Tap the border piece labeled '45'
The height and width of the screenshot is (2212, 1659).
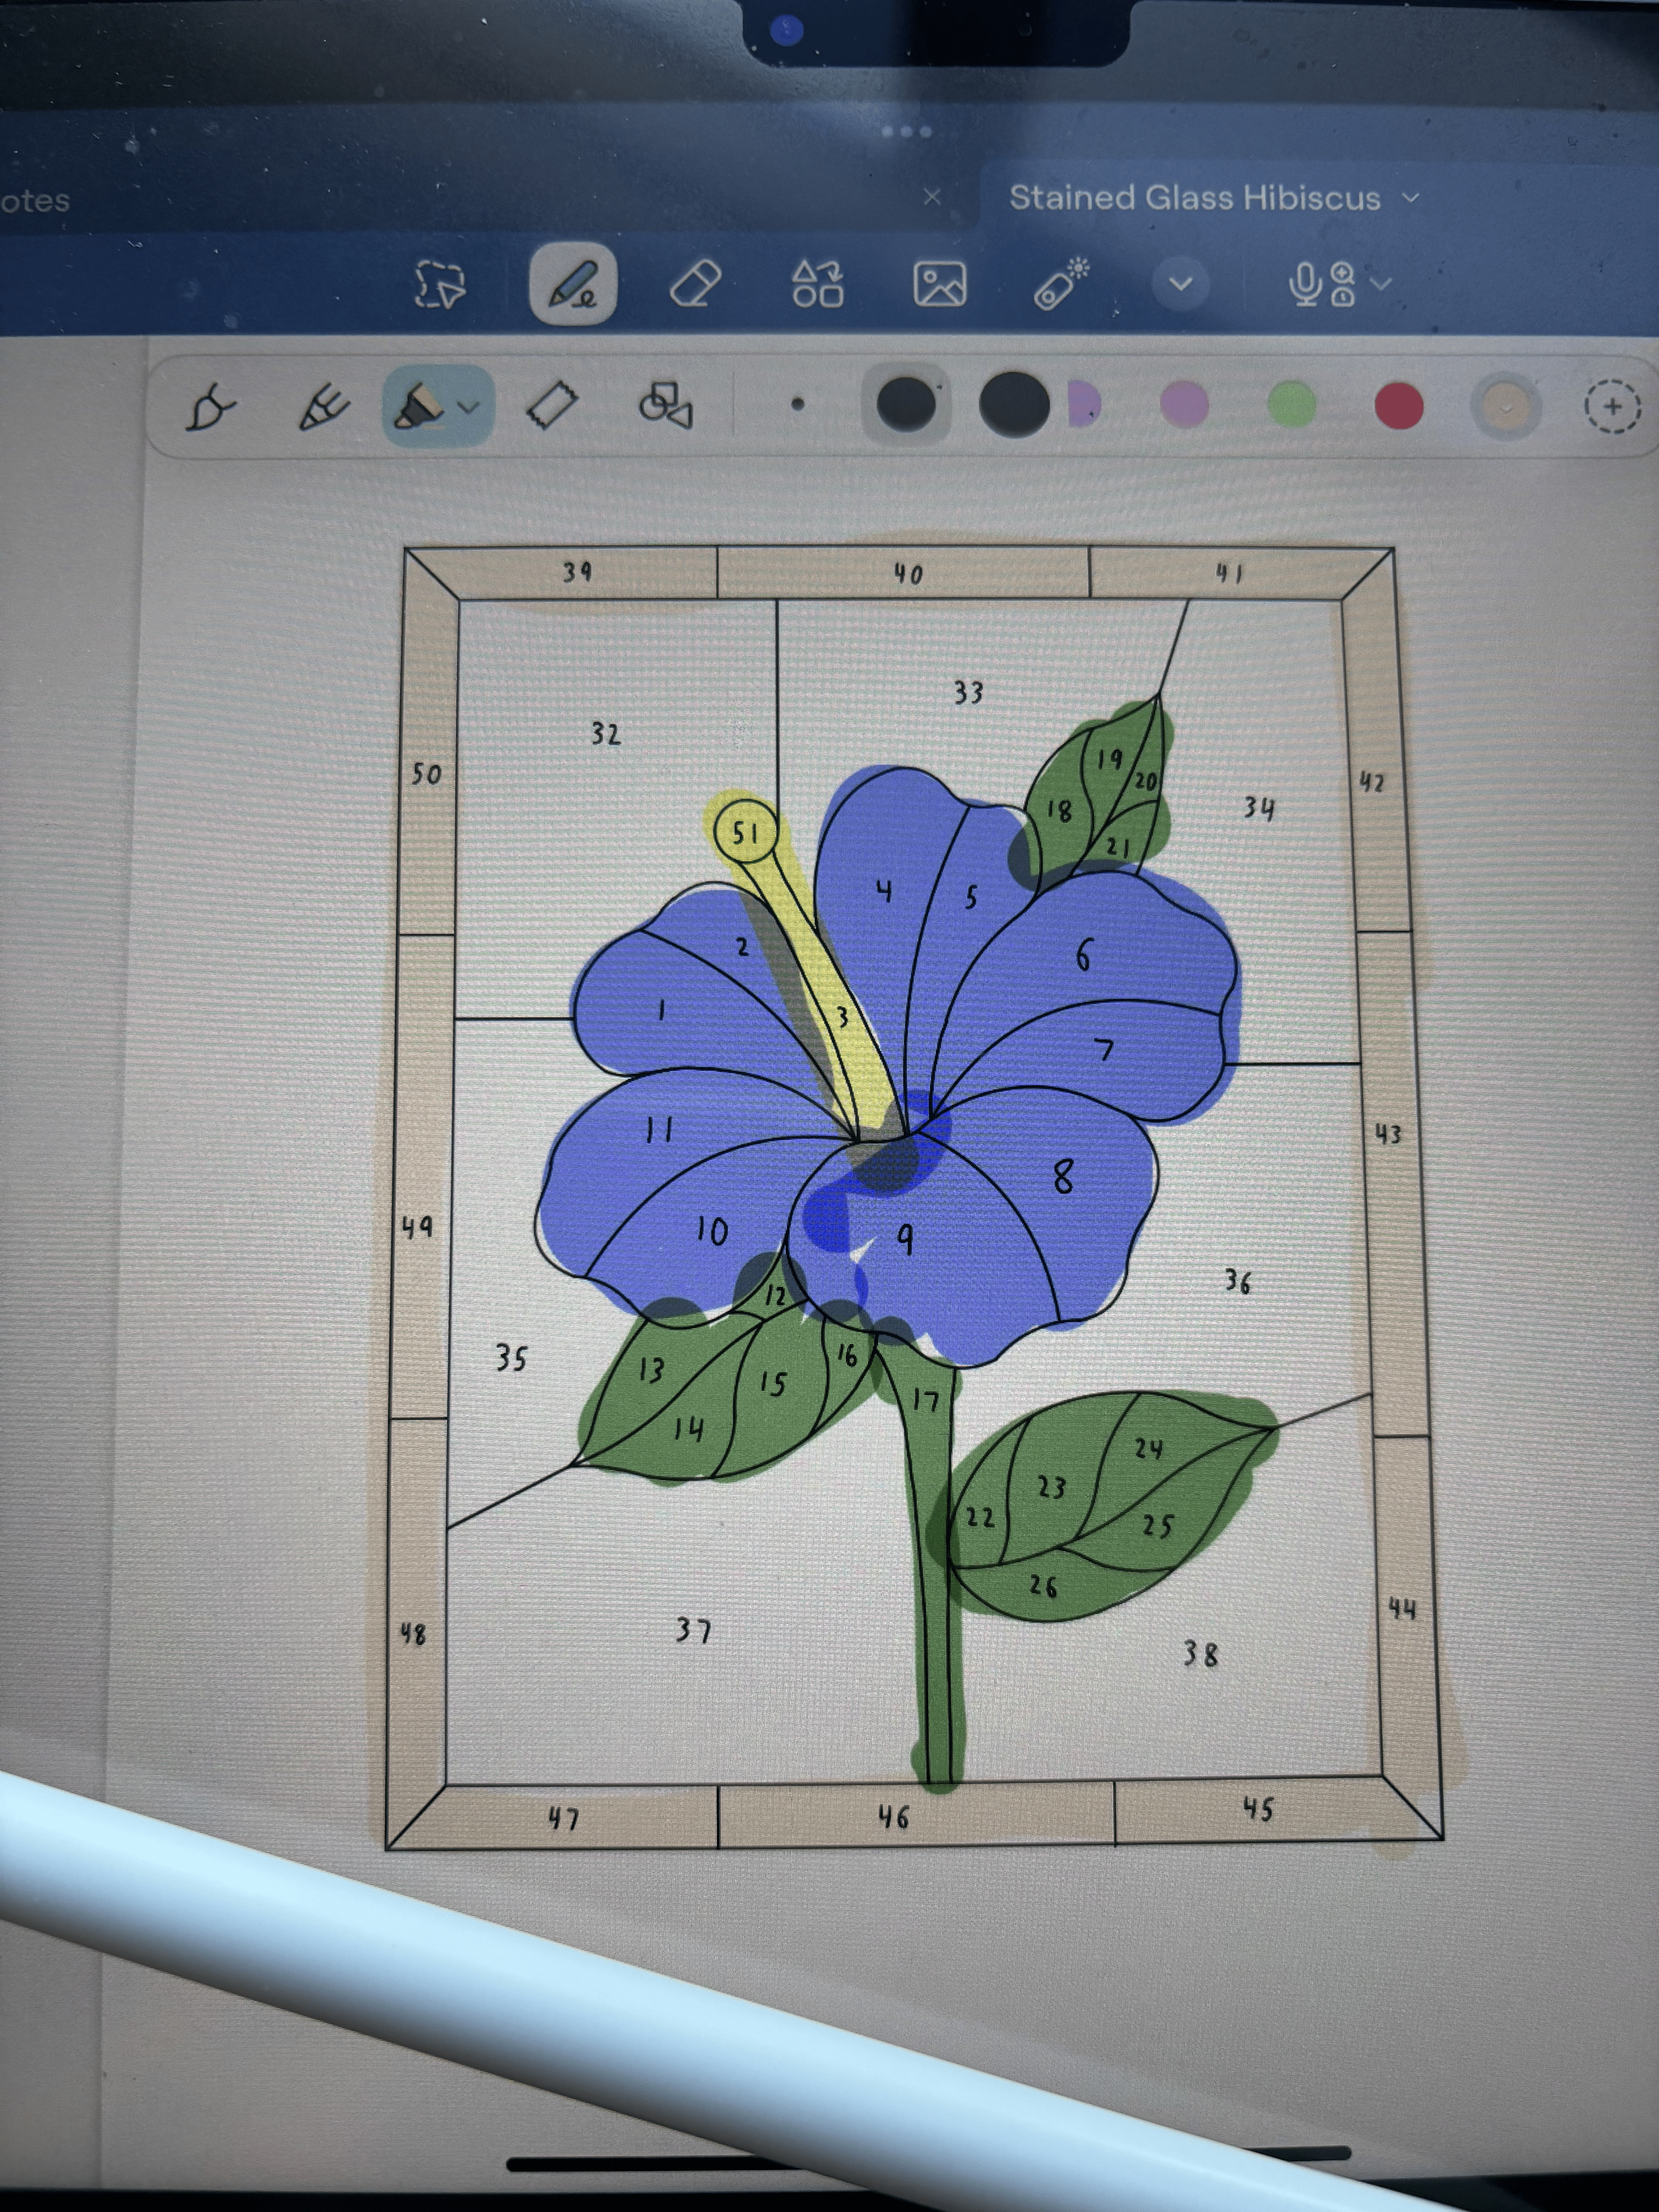pyautogui.click(x=1258, y=1809)
